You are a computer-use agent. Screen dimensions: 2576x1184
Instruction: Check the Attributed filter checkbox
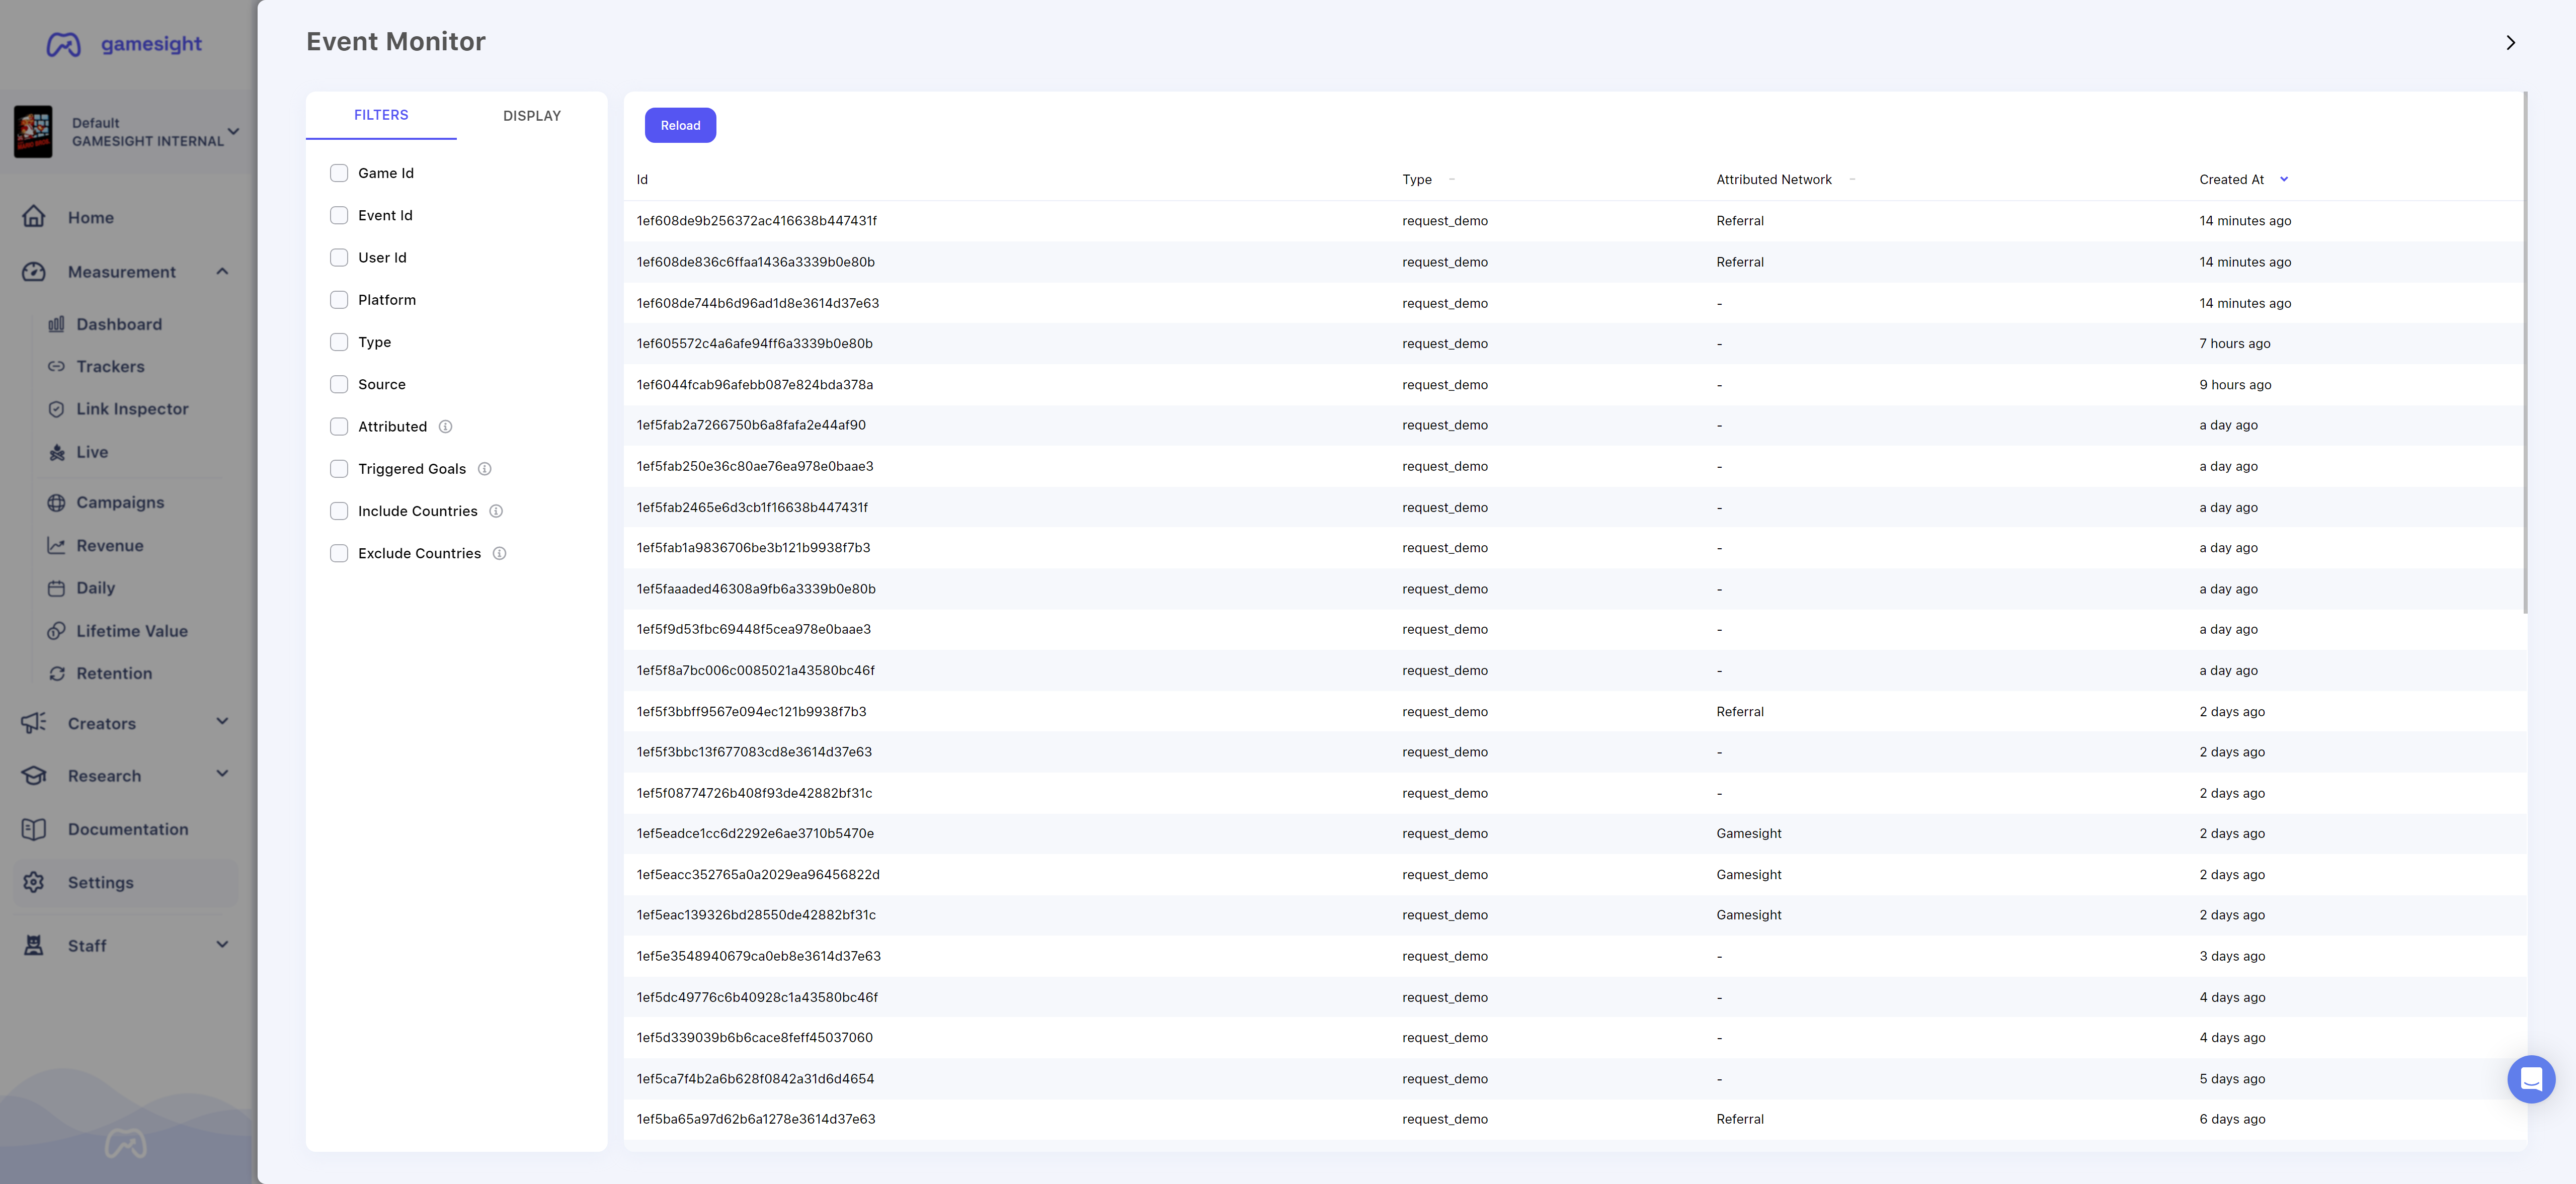(x=339, y=427)
